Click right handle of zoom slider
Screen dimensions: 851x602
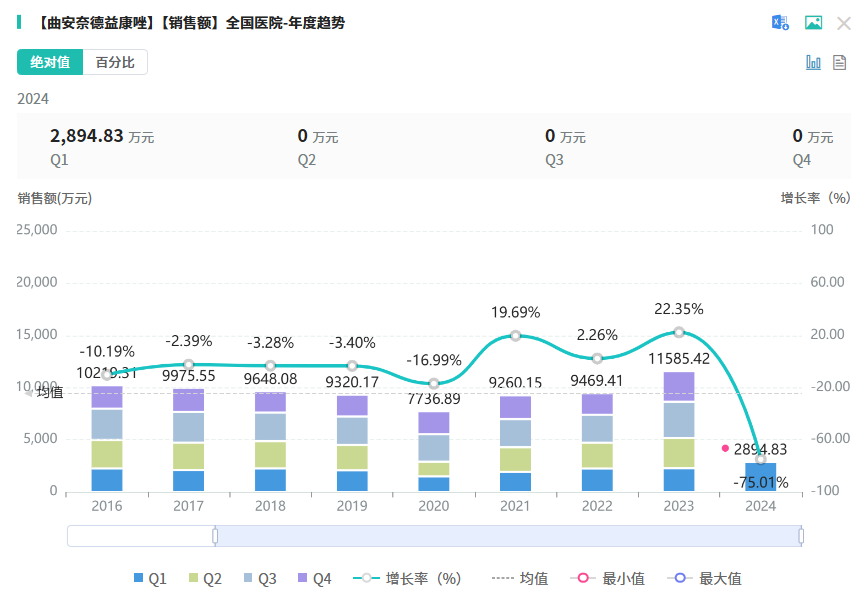click(801, 537)
